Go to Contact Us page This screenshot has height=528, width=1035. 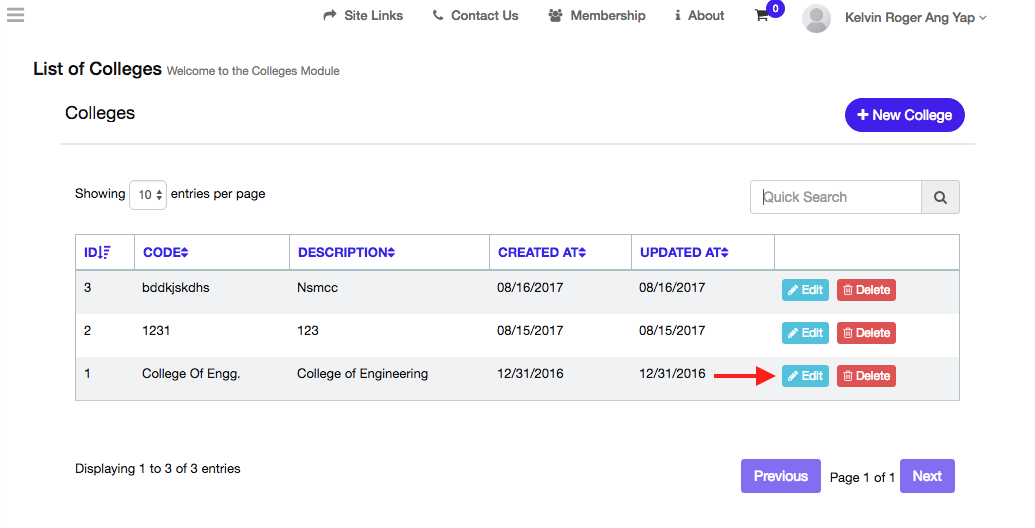click(476, 16)
